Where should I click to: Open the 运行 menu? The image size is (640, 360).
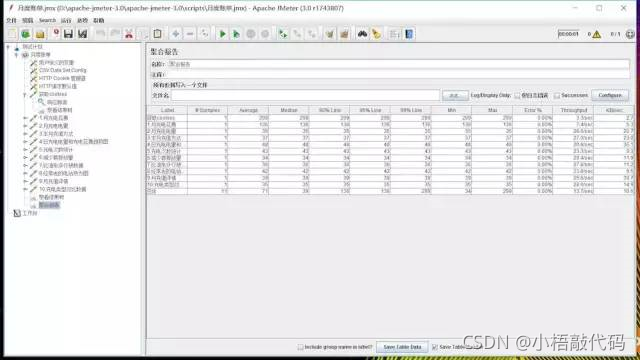coord(66,20)
